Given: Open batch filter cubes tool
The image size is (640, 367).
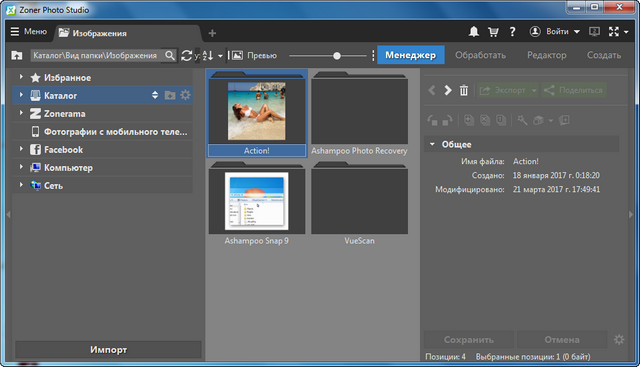Looking at the screenshot, I should [x=538, y=120].
